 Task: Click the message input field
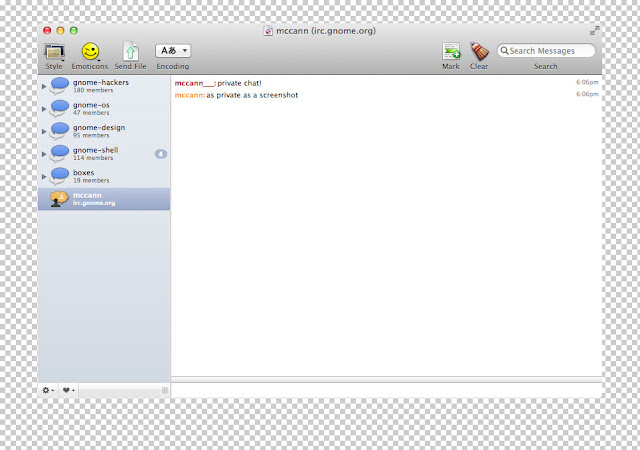tap(386, 390)
